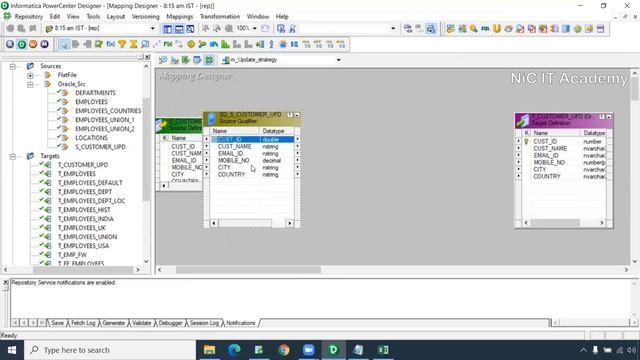Switch to Mapping Designer icon above workspace
The width and height of the screenshot is (640, 360).
[209, 60]
